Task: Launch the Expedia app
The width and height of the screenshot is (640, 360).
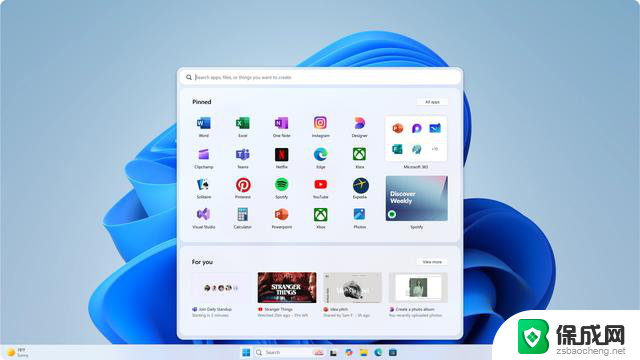Action: [360, 185]
